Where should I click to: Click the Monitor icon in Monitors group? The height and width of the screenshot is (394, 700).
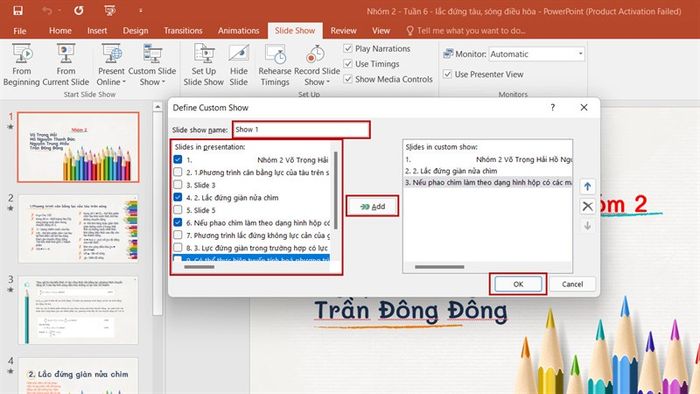[x=448, y=54]
